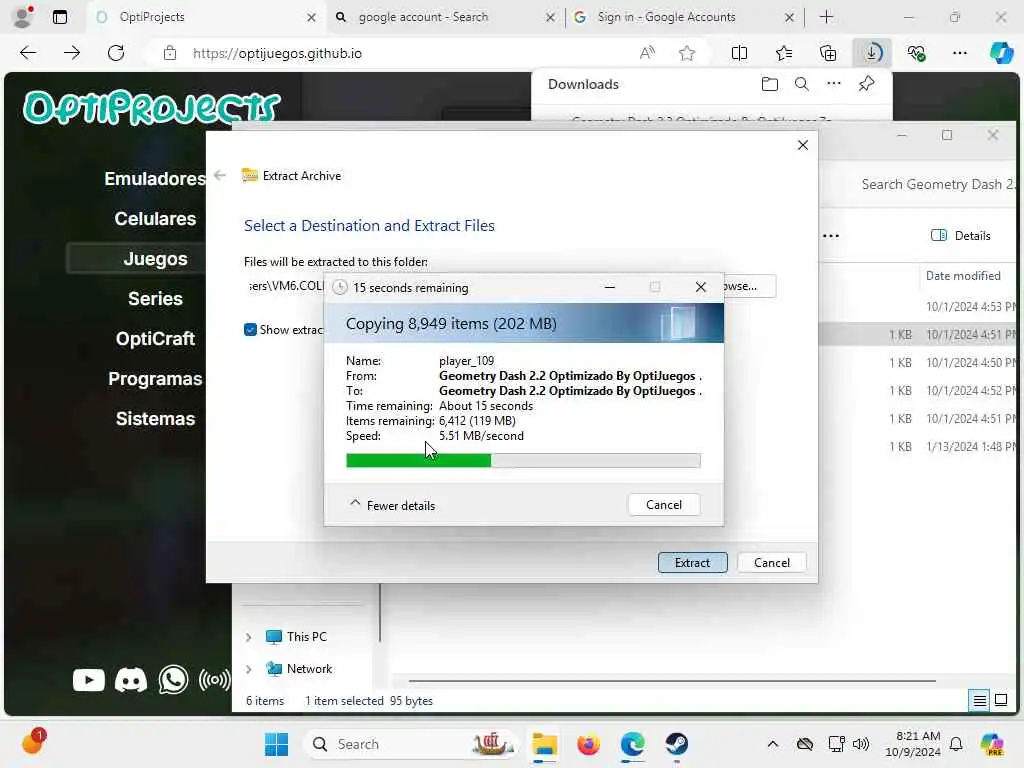1024x768 pixels.
Task: Click the Windows Start button
Action: click(276, 744)
